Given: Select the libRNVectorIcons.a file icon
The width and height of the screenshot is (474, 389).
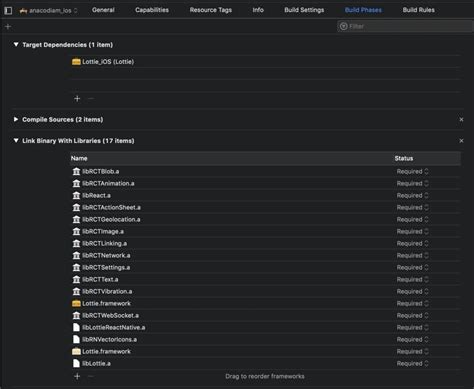Looking at the screenshot, I should (76, 339).
